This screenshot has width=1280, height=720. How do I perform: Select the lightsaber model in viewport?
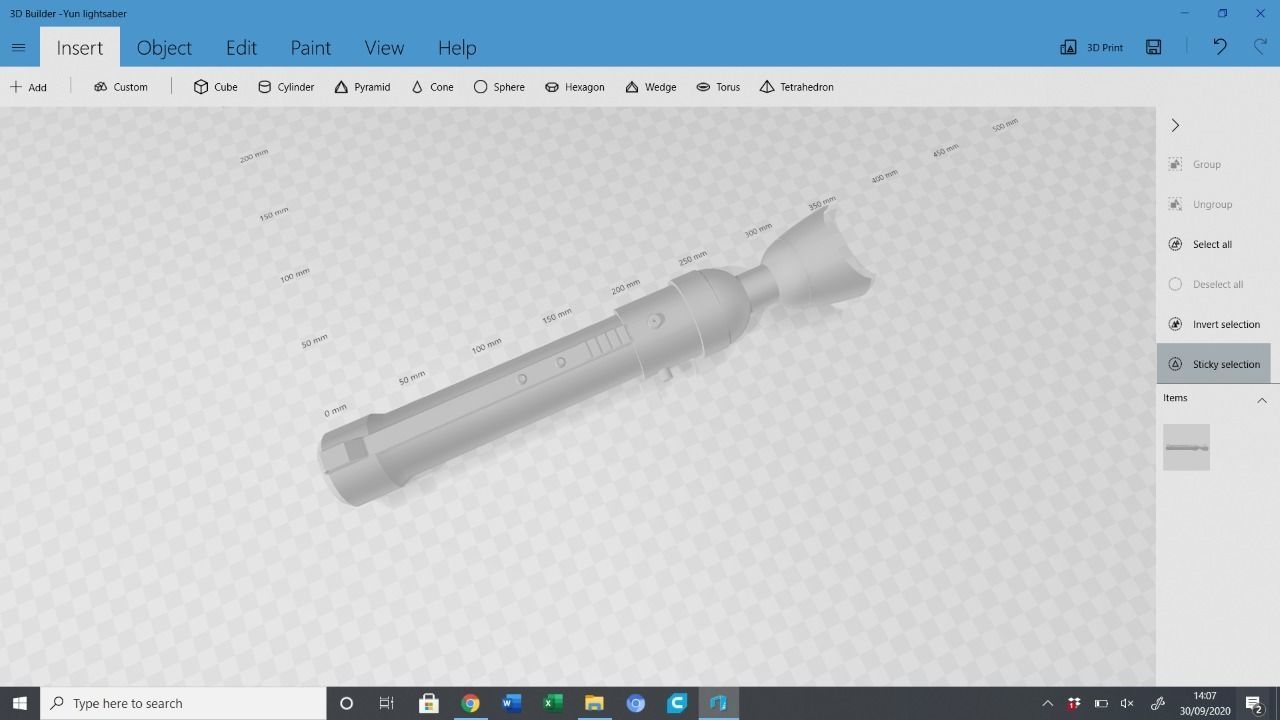596,354
